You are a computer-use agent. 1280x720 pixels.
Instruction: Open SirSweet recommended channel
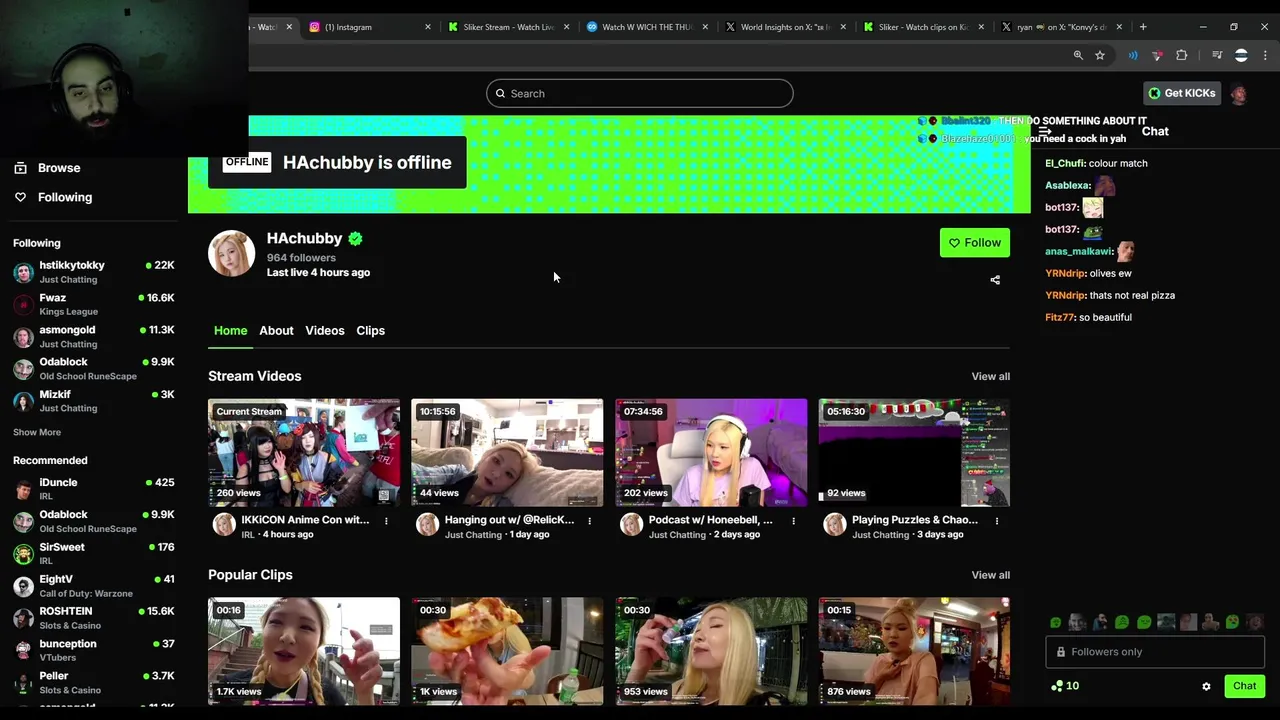pos(94,554)
